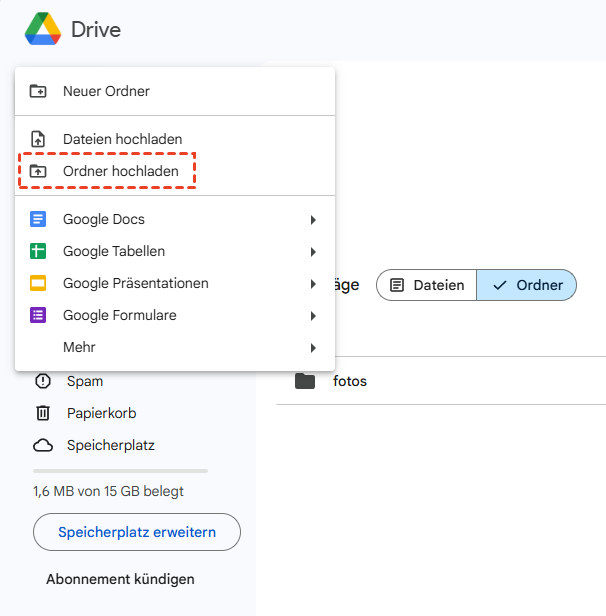The height and width of the screenshot is (616, 606).
Task: Click the Papierkorb trash icon
Action: (x=43, y=413)
